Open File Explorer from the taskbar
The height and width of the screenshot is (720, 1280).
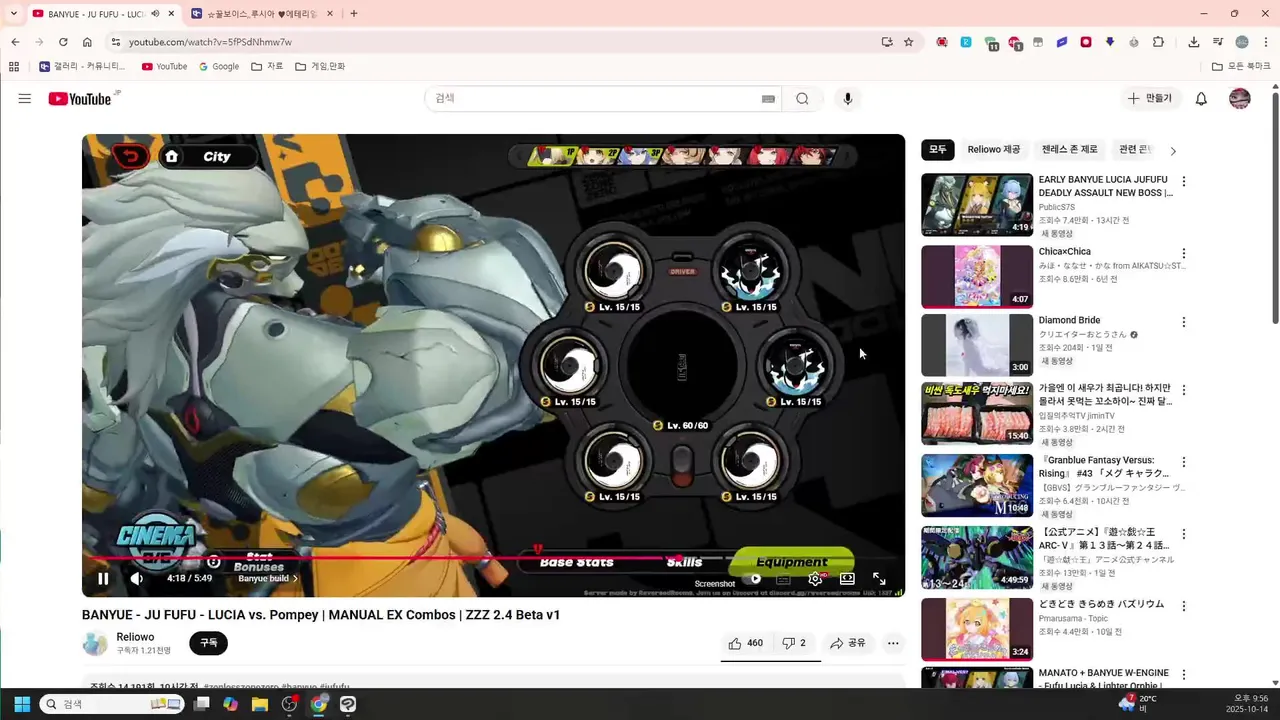(260, 704)
